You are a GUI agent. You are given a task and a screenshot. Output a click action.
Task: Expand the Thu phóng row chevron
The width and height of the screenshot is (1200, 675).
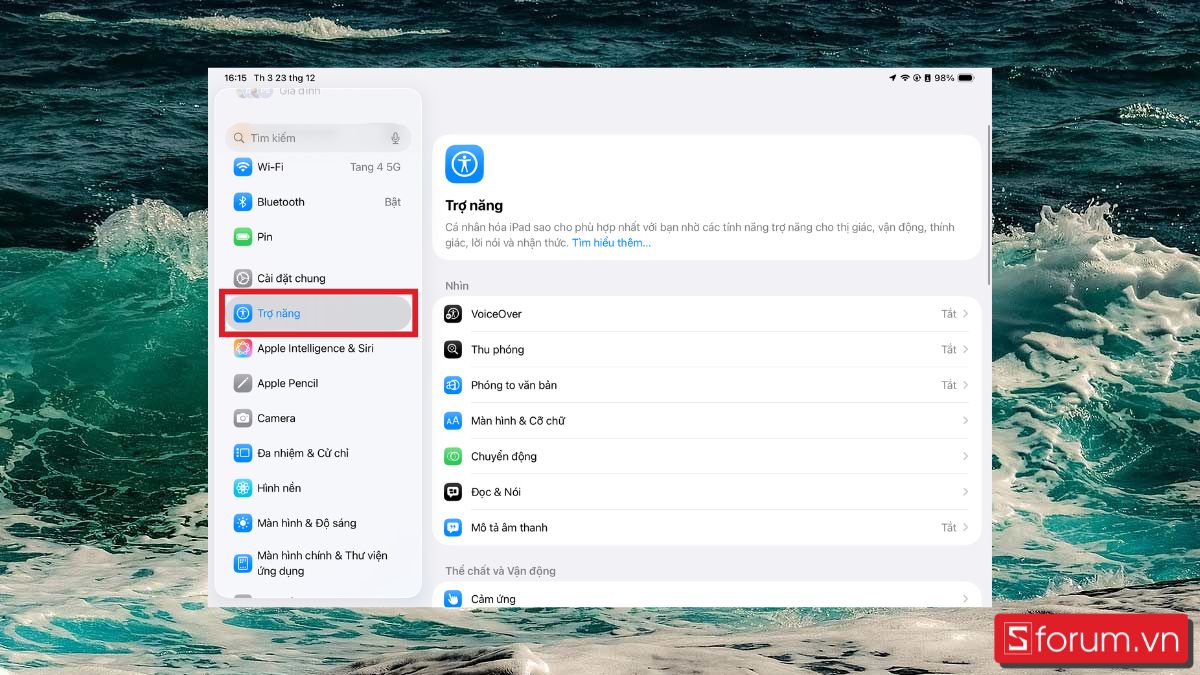[x=966, y=350]
